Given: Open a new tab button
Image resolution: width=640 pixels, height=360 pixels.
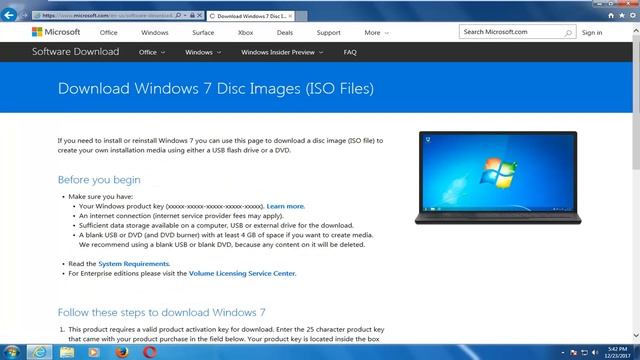Looking at the screenshot, I should point(301,16).
